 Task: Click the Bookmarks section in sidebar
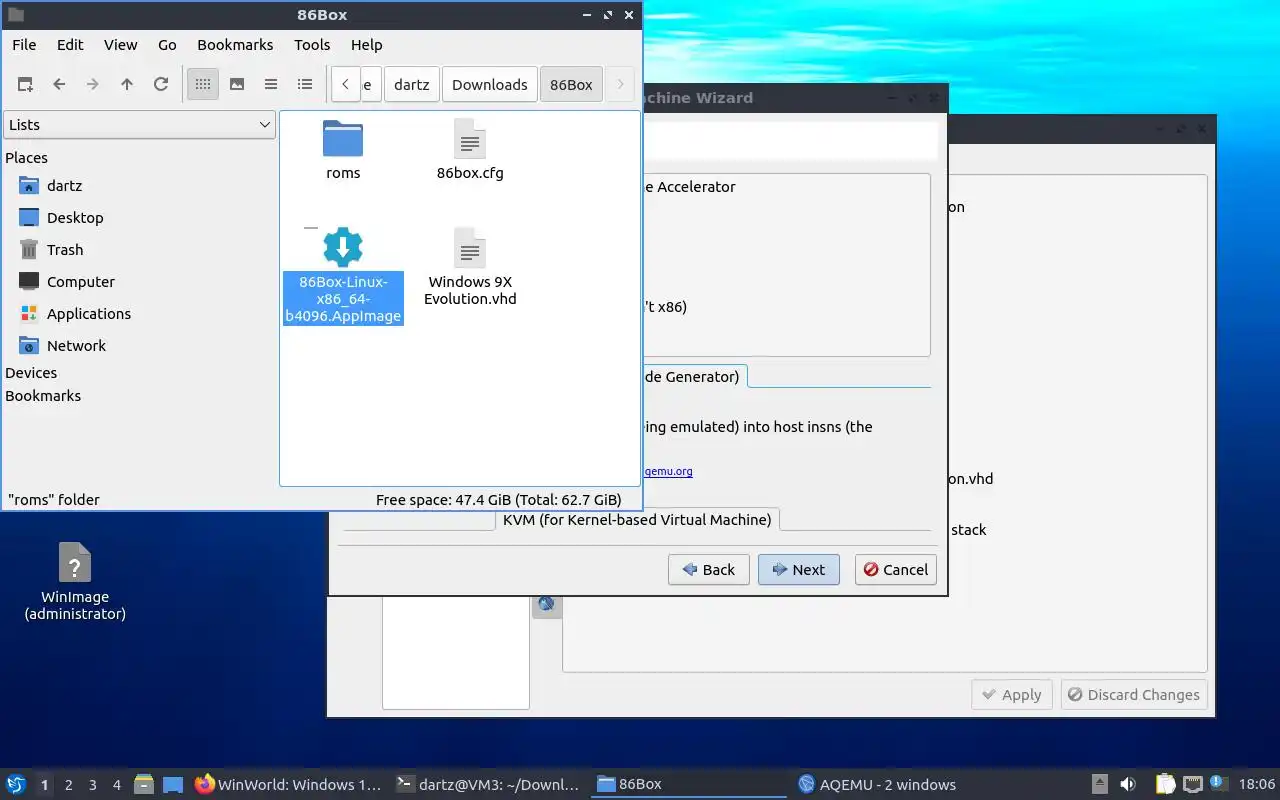(43, 396)
